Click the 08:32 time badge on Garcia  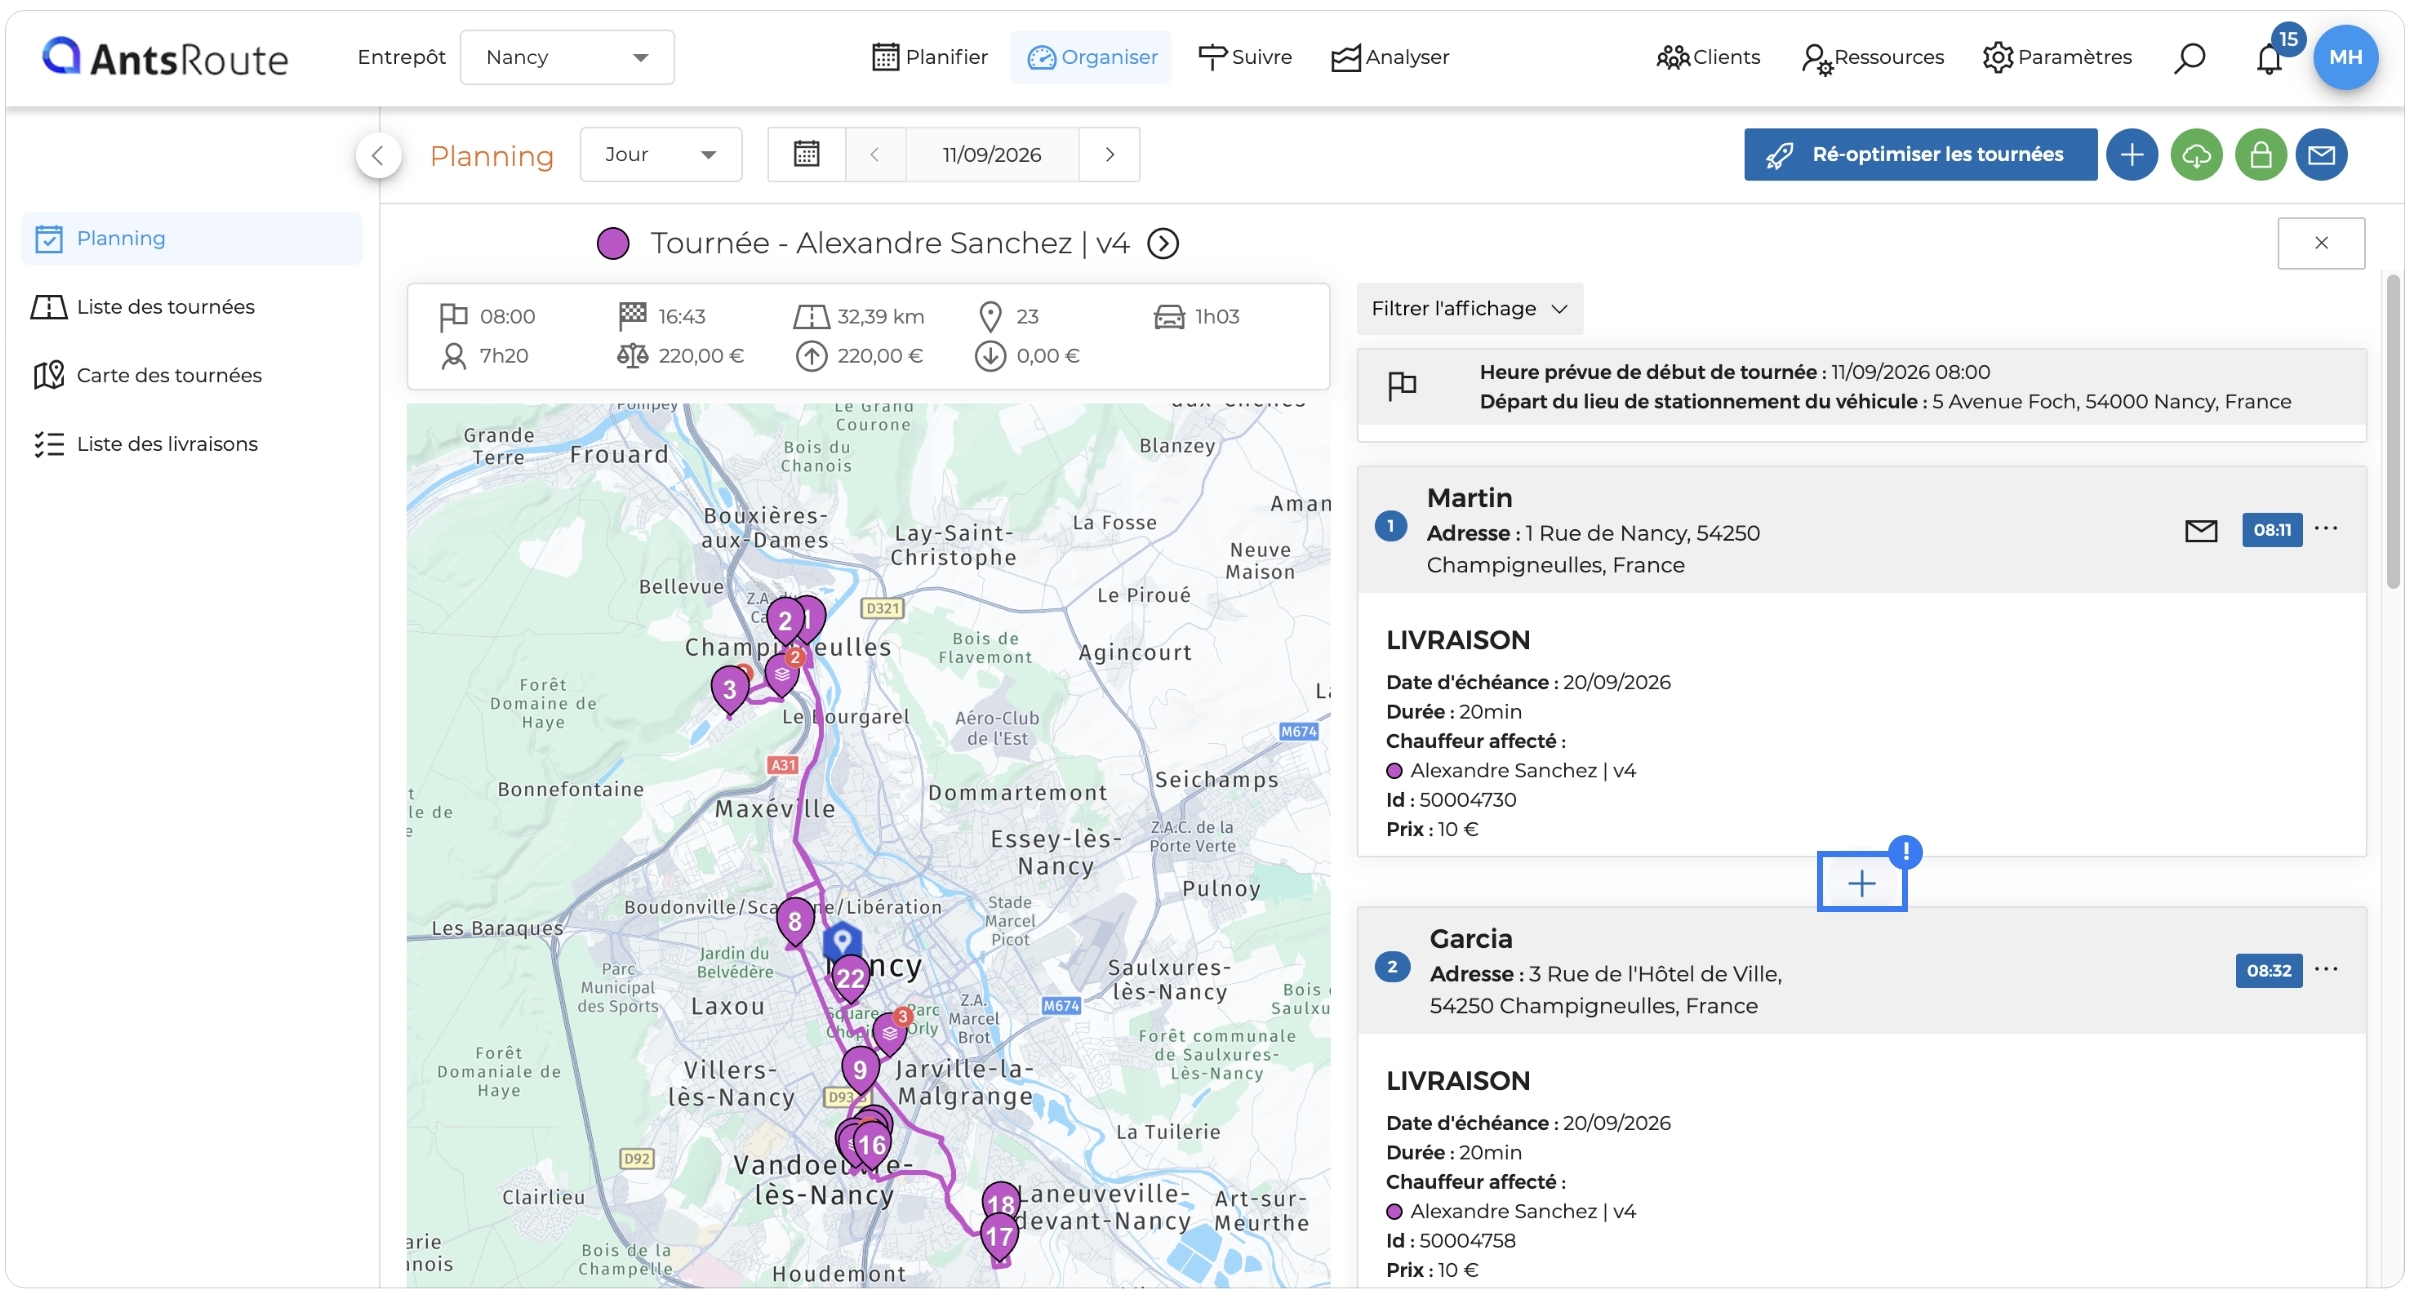pos(2268,970)
